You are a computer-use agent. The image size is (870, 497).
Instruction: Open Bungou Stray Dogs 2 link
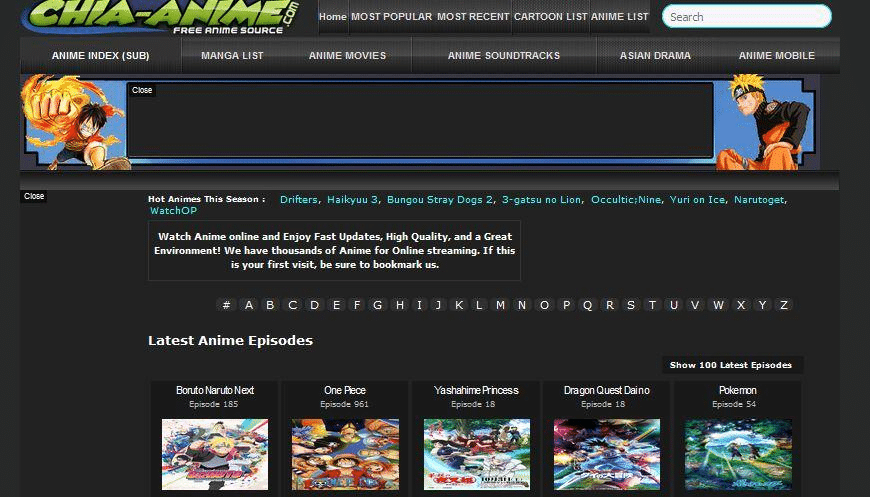(439, 200)
